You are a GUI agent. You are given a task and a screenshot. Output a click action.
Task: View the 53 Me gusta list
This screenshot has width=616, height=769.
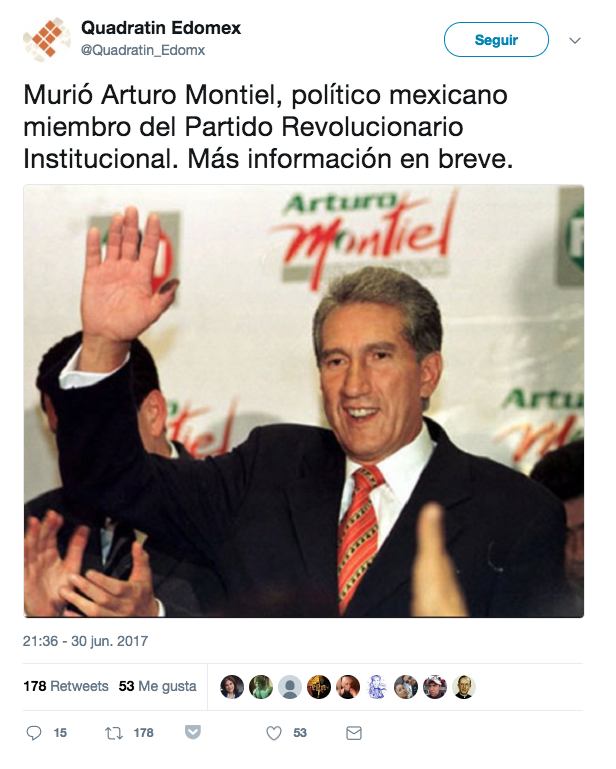[x=157, y=686]
